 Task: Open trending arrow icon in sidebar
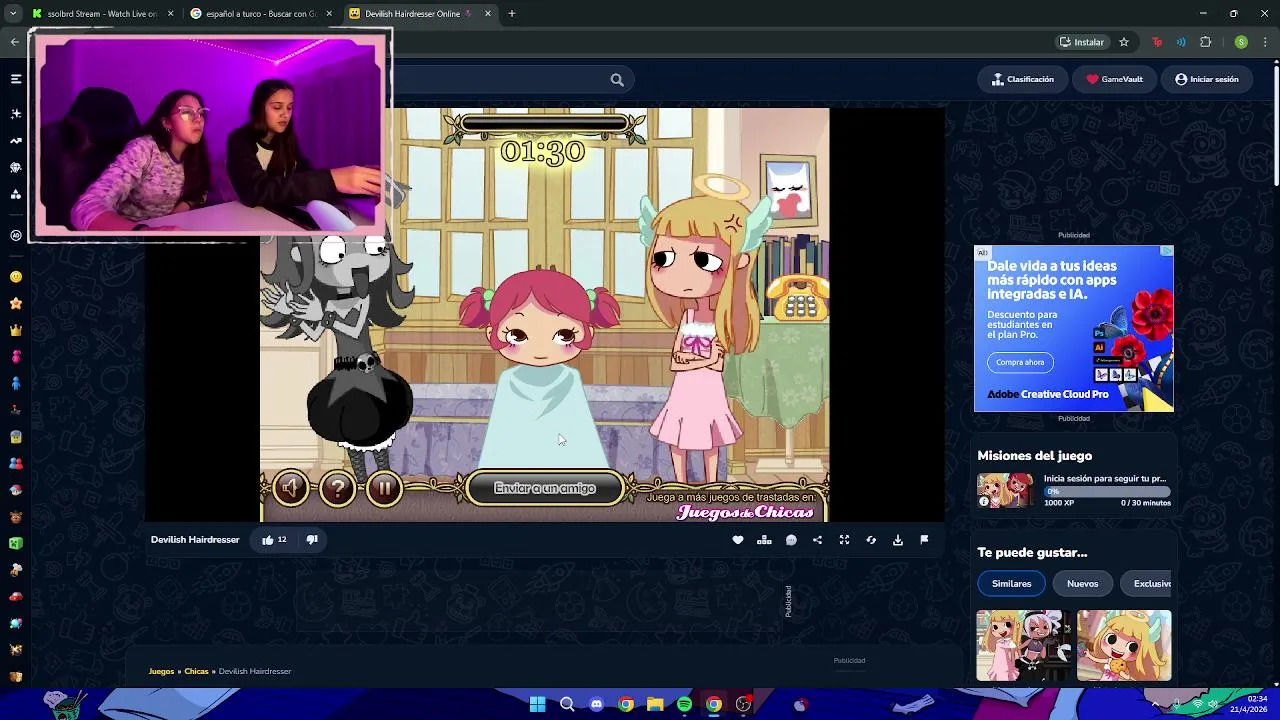pyautogui.click(x=16, y=141)
